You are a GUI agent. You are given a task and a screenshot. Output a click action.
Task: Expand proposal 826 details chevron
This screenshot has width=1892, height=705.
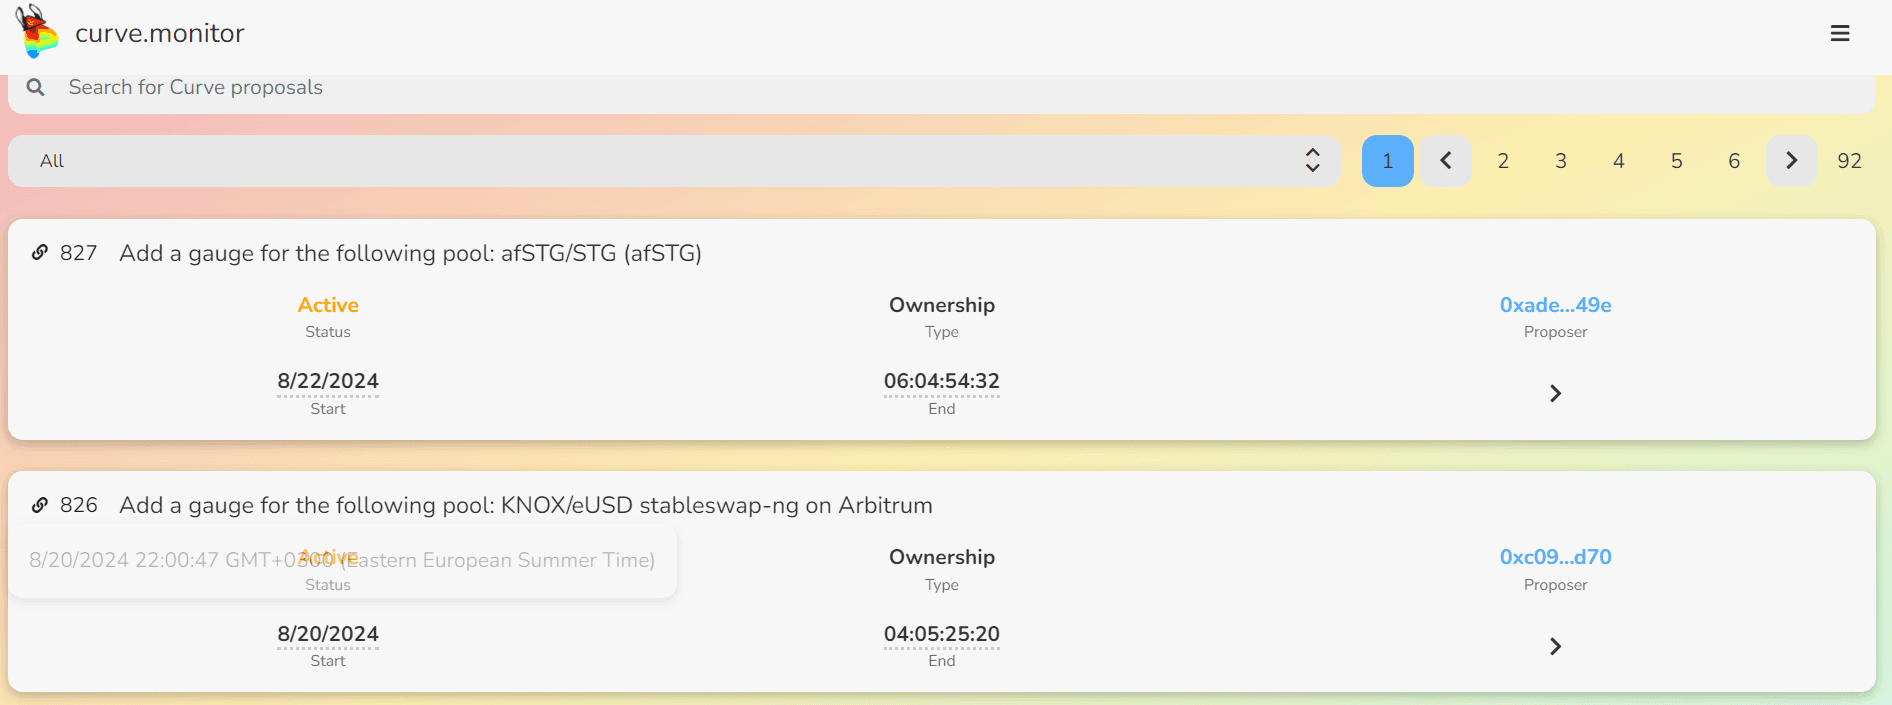click(1555, 646)
